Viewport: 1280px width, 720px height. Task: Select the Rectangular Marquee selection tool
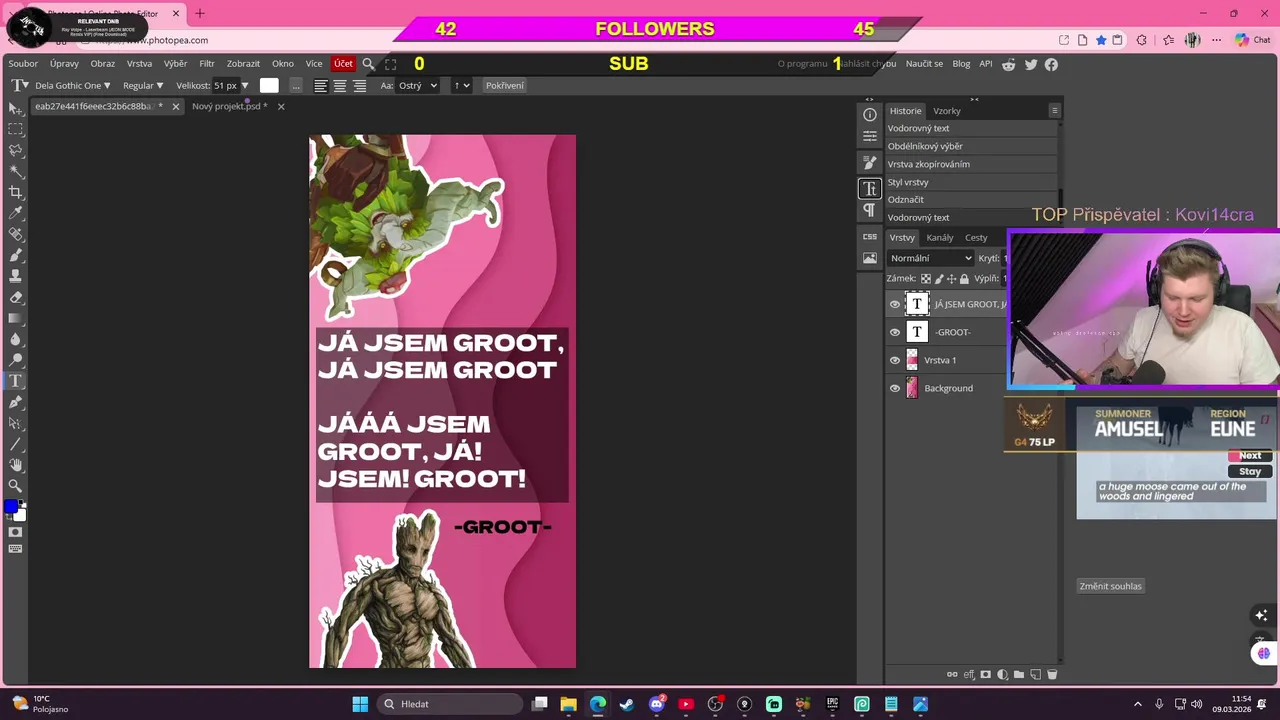tap(15, 129)
